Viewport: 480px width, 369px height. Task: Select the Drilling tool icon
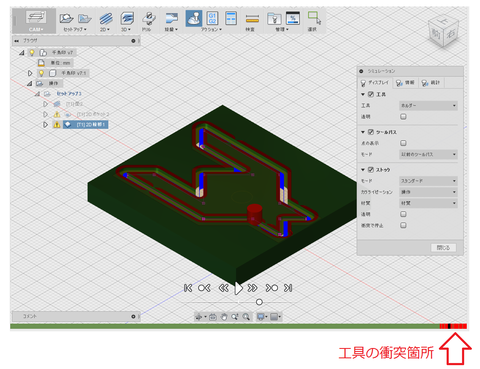click(x=149, y=18)
